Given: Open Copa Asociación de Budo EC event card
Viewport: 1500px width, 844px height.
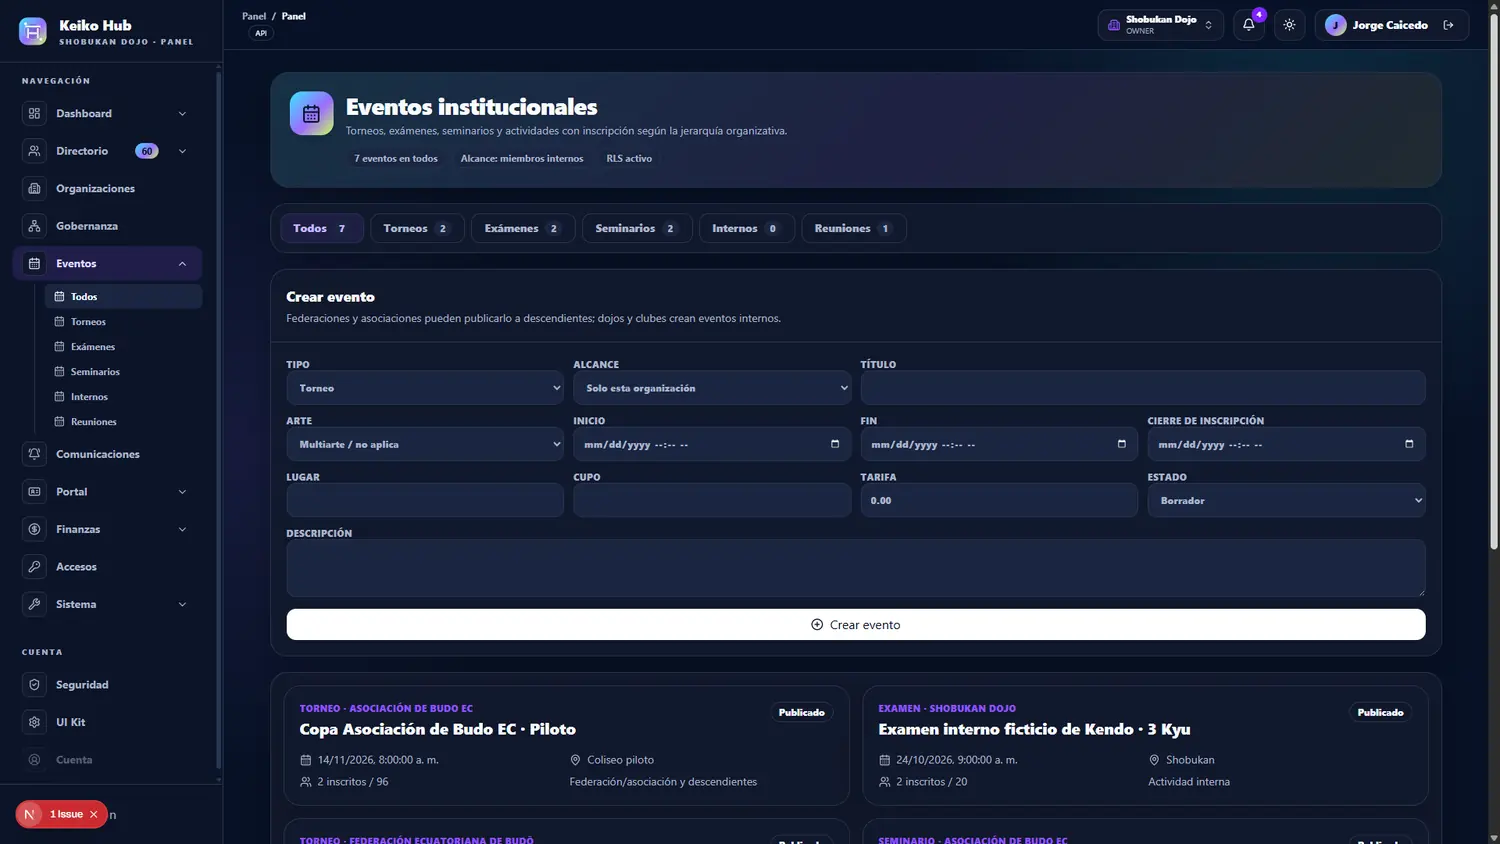Looking at the screenshot, I should point(567,745).
